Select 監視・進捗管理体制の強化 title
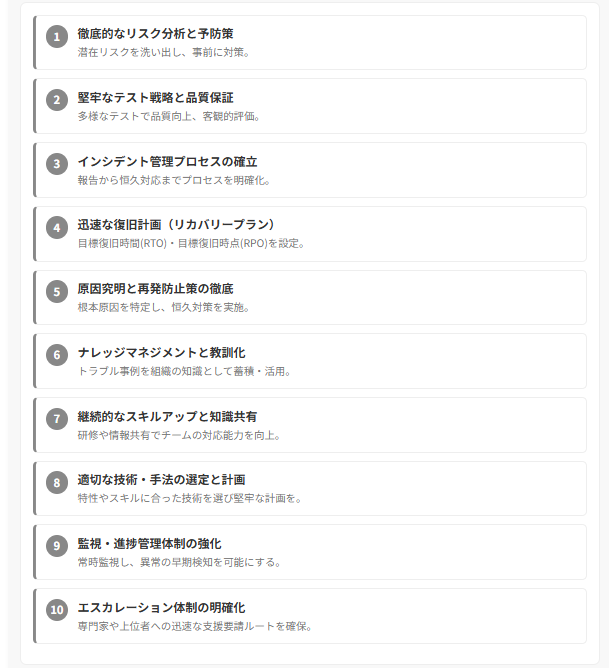 (x=149, y=543)
